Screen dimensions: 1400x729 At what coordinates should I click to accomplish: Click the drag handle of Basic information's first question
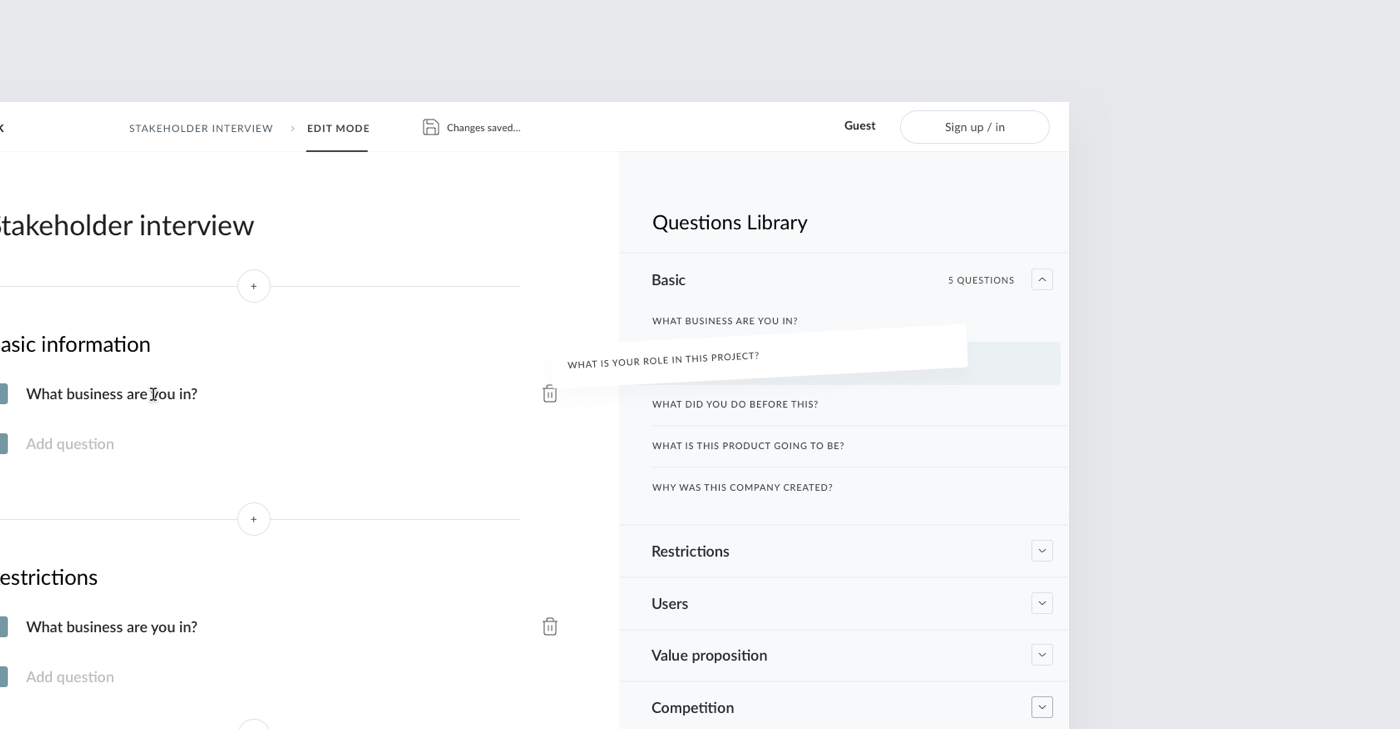[x=3, y=394]
